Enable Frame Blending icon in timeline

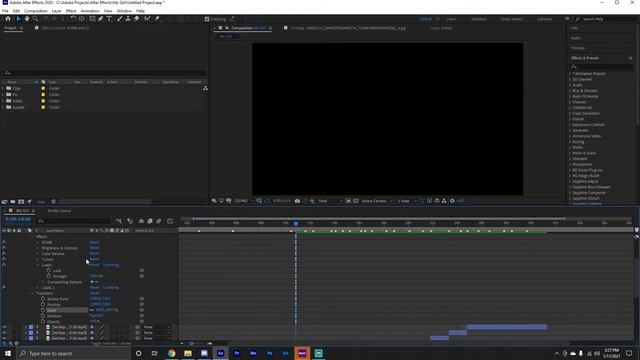point(150,221)
